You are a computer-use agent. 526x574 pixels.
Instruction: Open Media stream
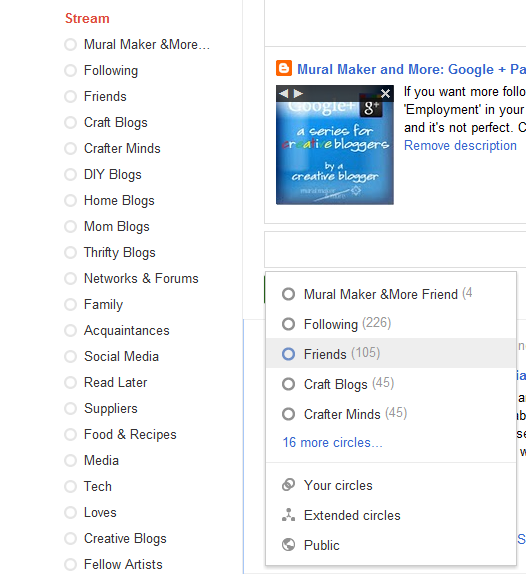[92, 460]
